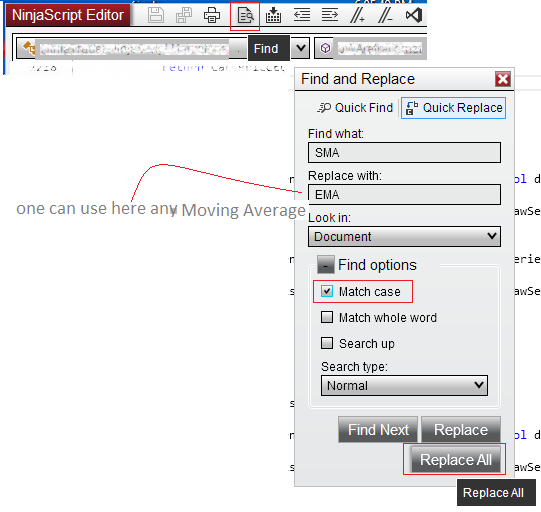Screen dimensions: 541x512
Task: Open the Look in Document dropdown
Action: tap(404, 237)
